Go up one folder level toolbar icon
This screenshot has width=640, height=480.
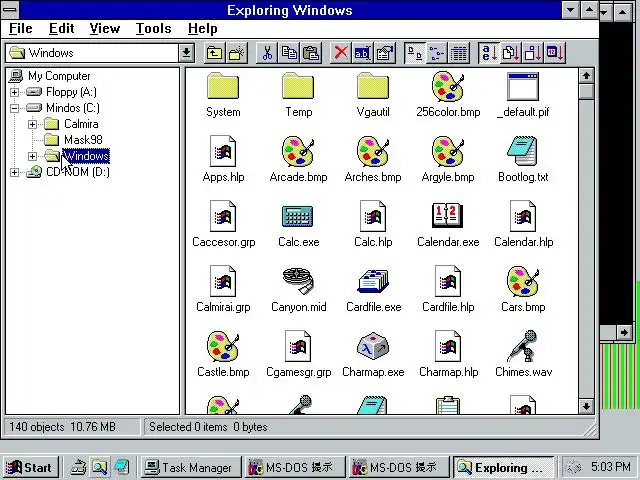coord(214,53)
